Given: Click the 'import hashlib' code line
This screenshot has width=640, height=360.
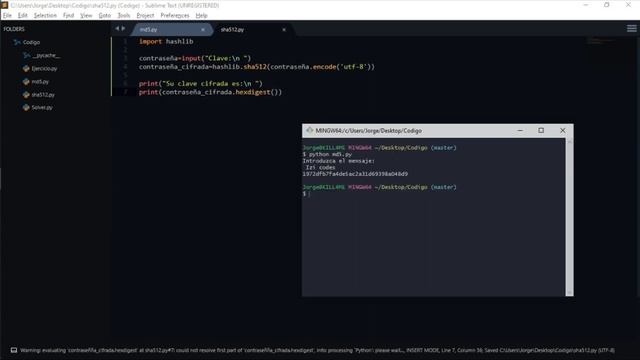Looking at the screenshot, I should [166, 41].
